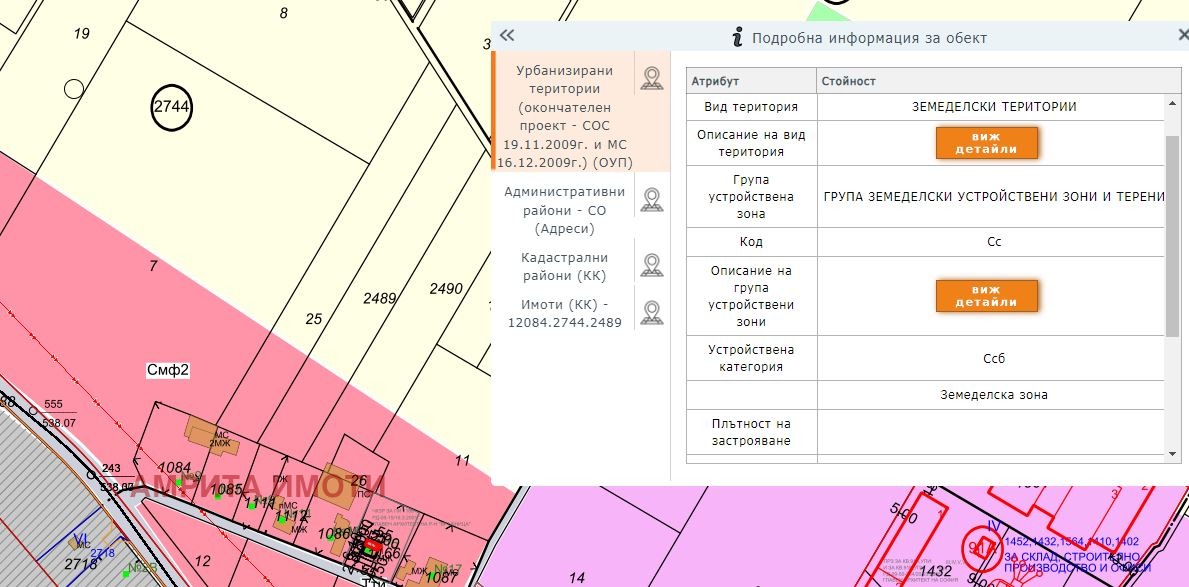
Task: Open the Кадастрални райони (КК) tab
Action: pyautogui.click(x=564, y=266)
